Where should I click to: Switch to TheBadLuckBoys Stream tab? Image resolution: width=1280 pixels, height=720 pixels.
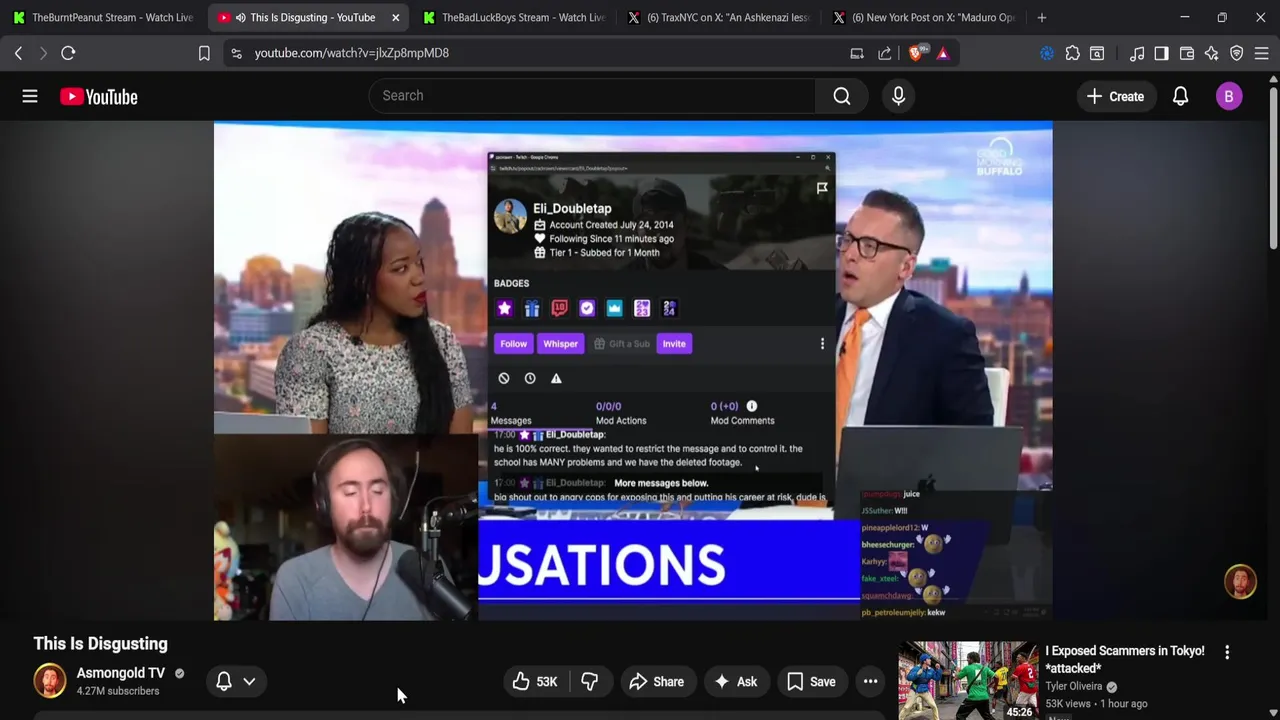pos(514,17)
